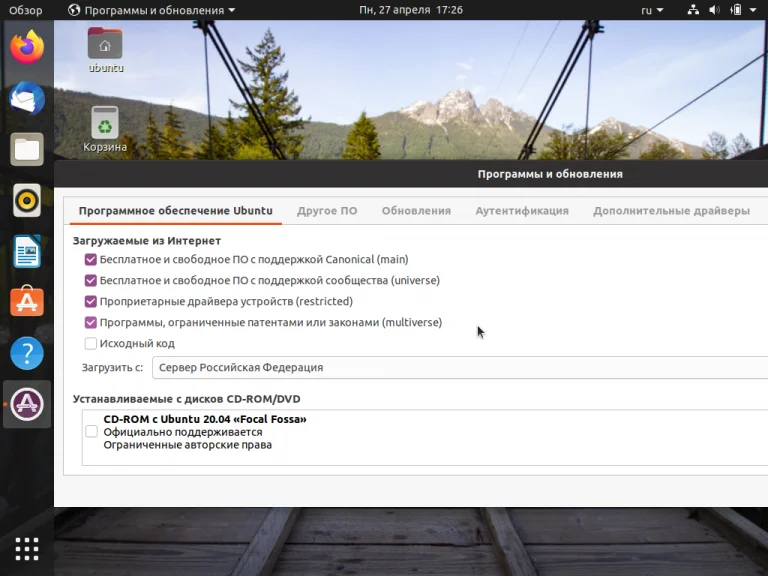Show applications grid at dock bottom
768x576 pixels.
click(x=27, y=549)
